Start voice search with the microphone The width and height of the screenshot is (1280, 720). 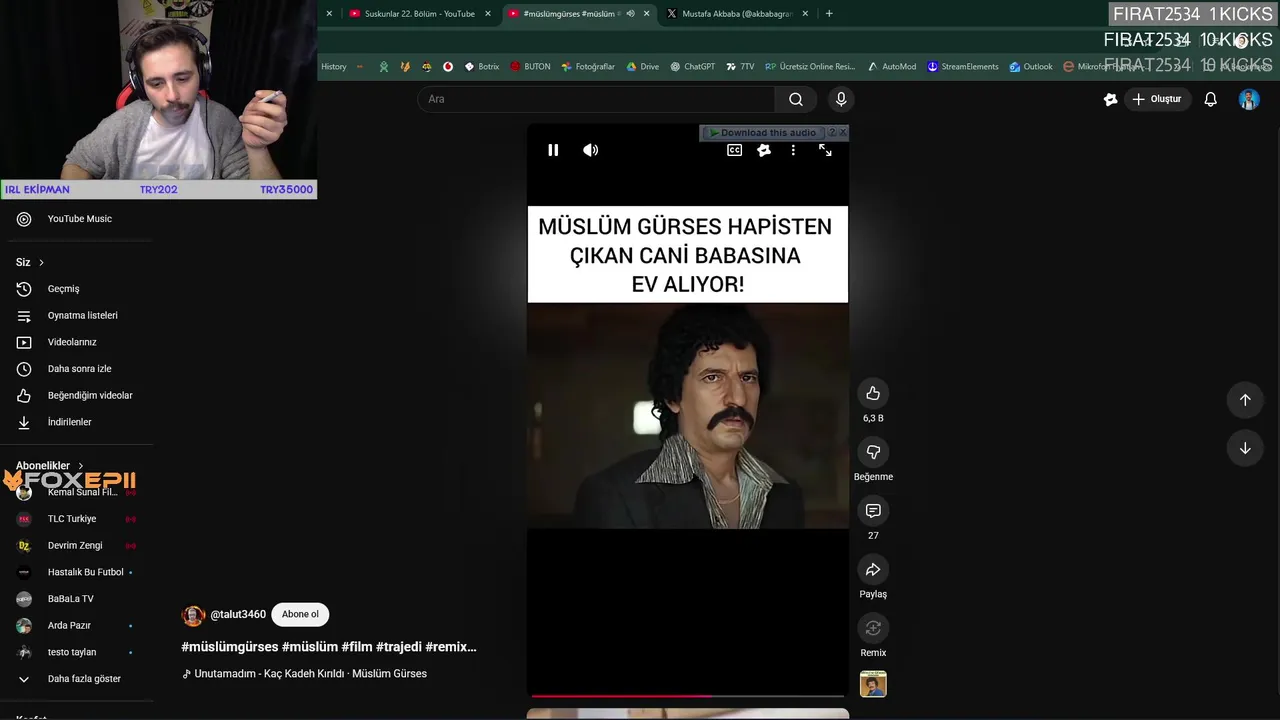[841, 99]
